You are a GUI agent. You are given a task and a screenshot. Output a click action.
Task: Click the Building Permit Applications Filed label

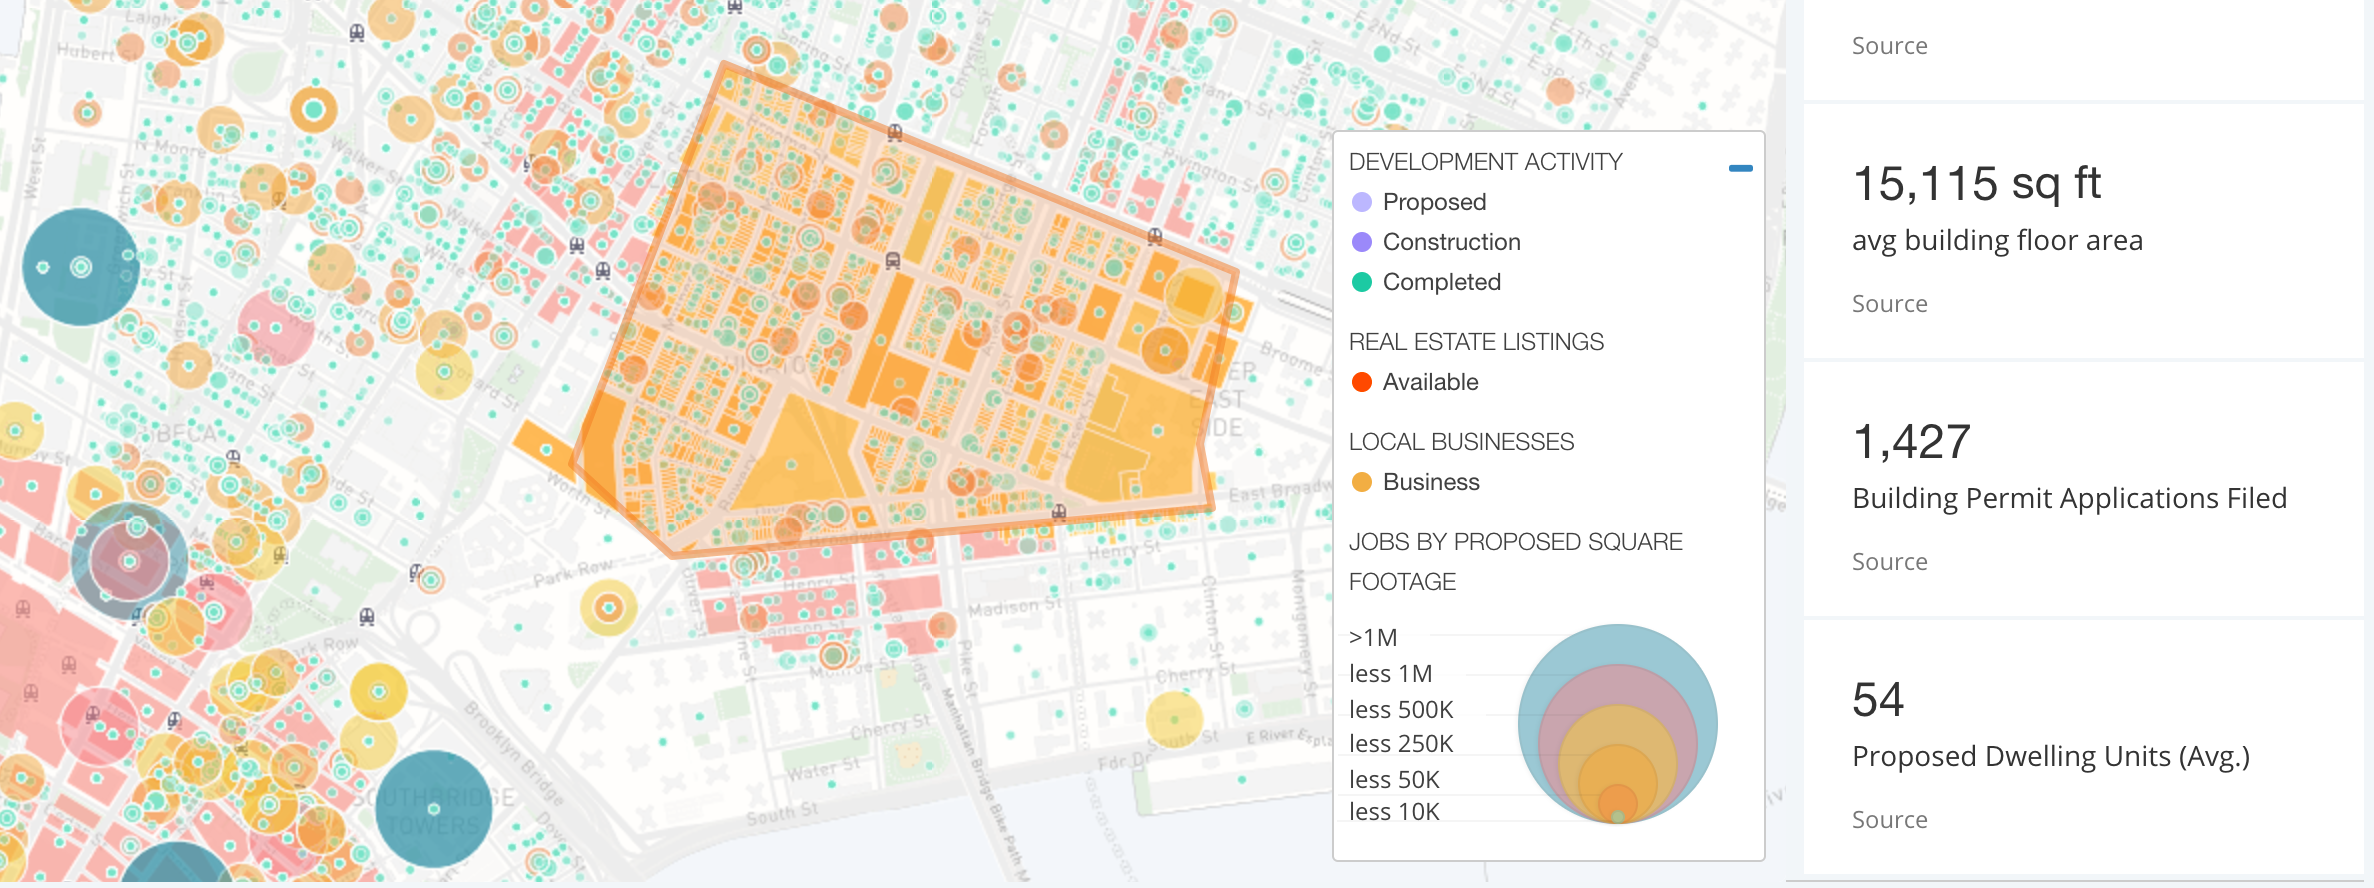click(2069, 499)
